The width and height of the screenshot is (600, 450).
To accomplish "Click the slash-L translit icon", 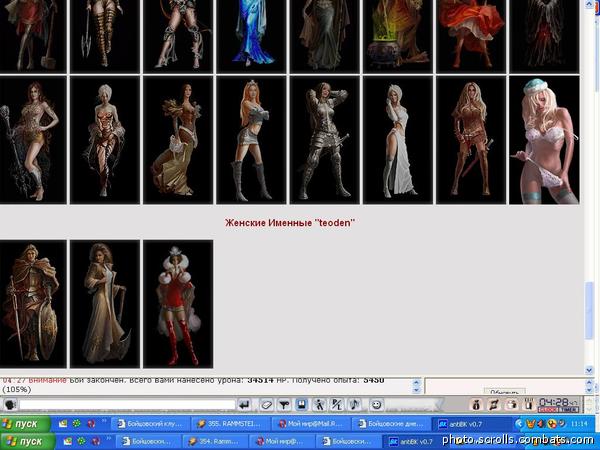I will 337,404.
